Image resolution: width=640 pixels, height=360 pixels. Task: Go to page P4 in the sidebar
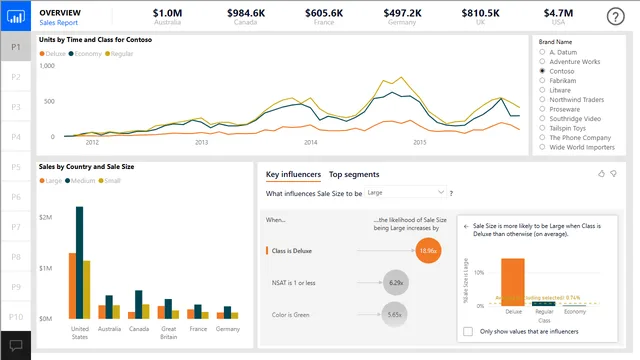16,137
